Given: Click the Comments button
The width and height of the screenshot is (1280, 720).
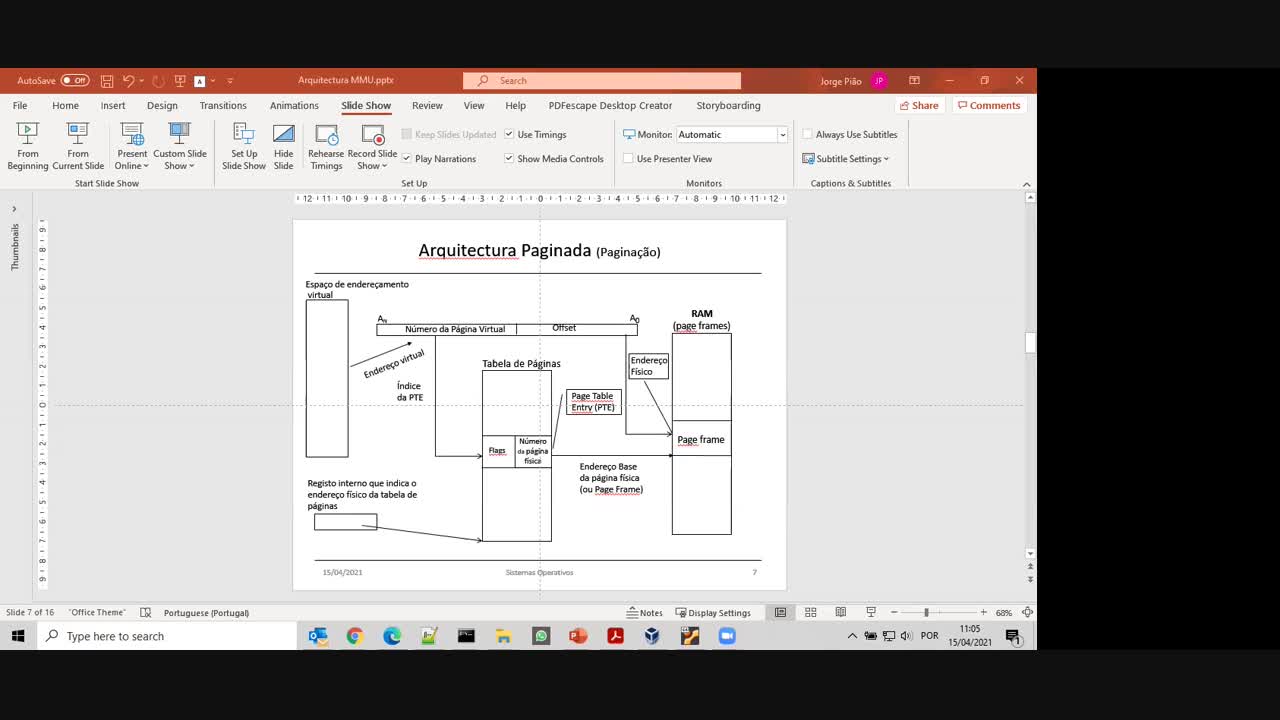Looking at the screenshot, I should [x=988, y=105].
